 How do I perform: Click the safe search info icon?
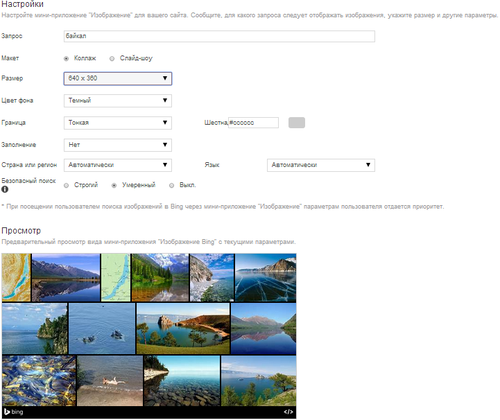[x=5, y=189]
